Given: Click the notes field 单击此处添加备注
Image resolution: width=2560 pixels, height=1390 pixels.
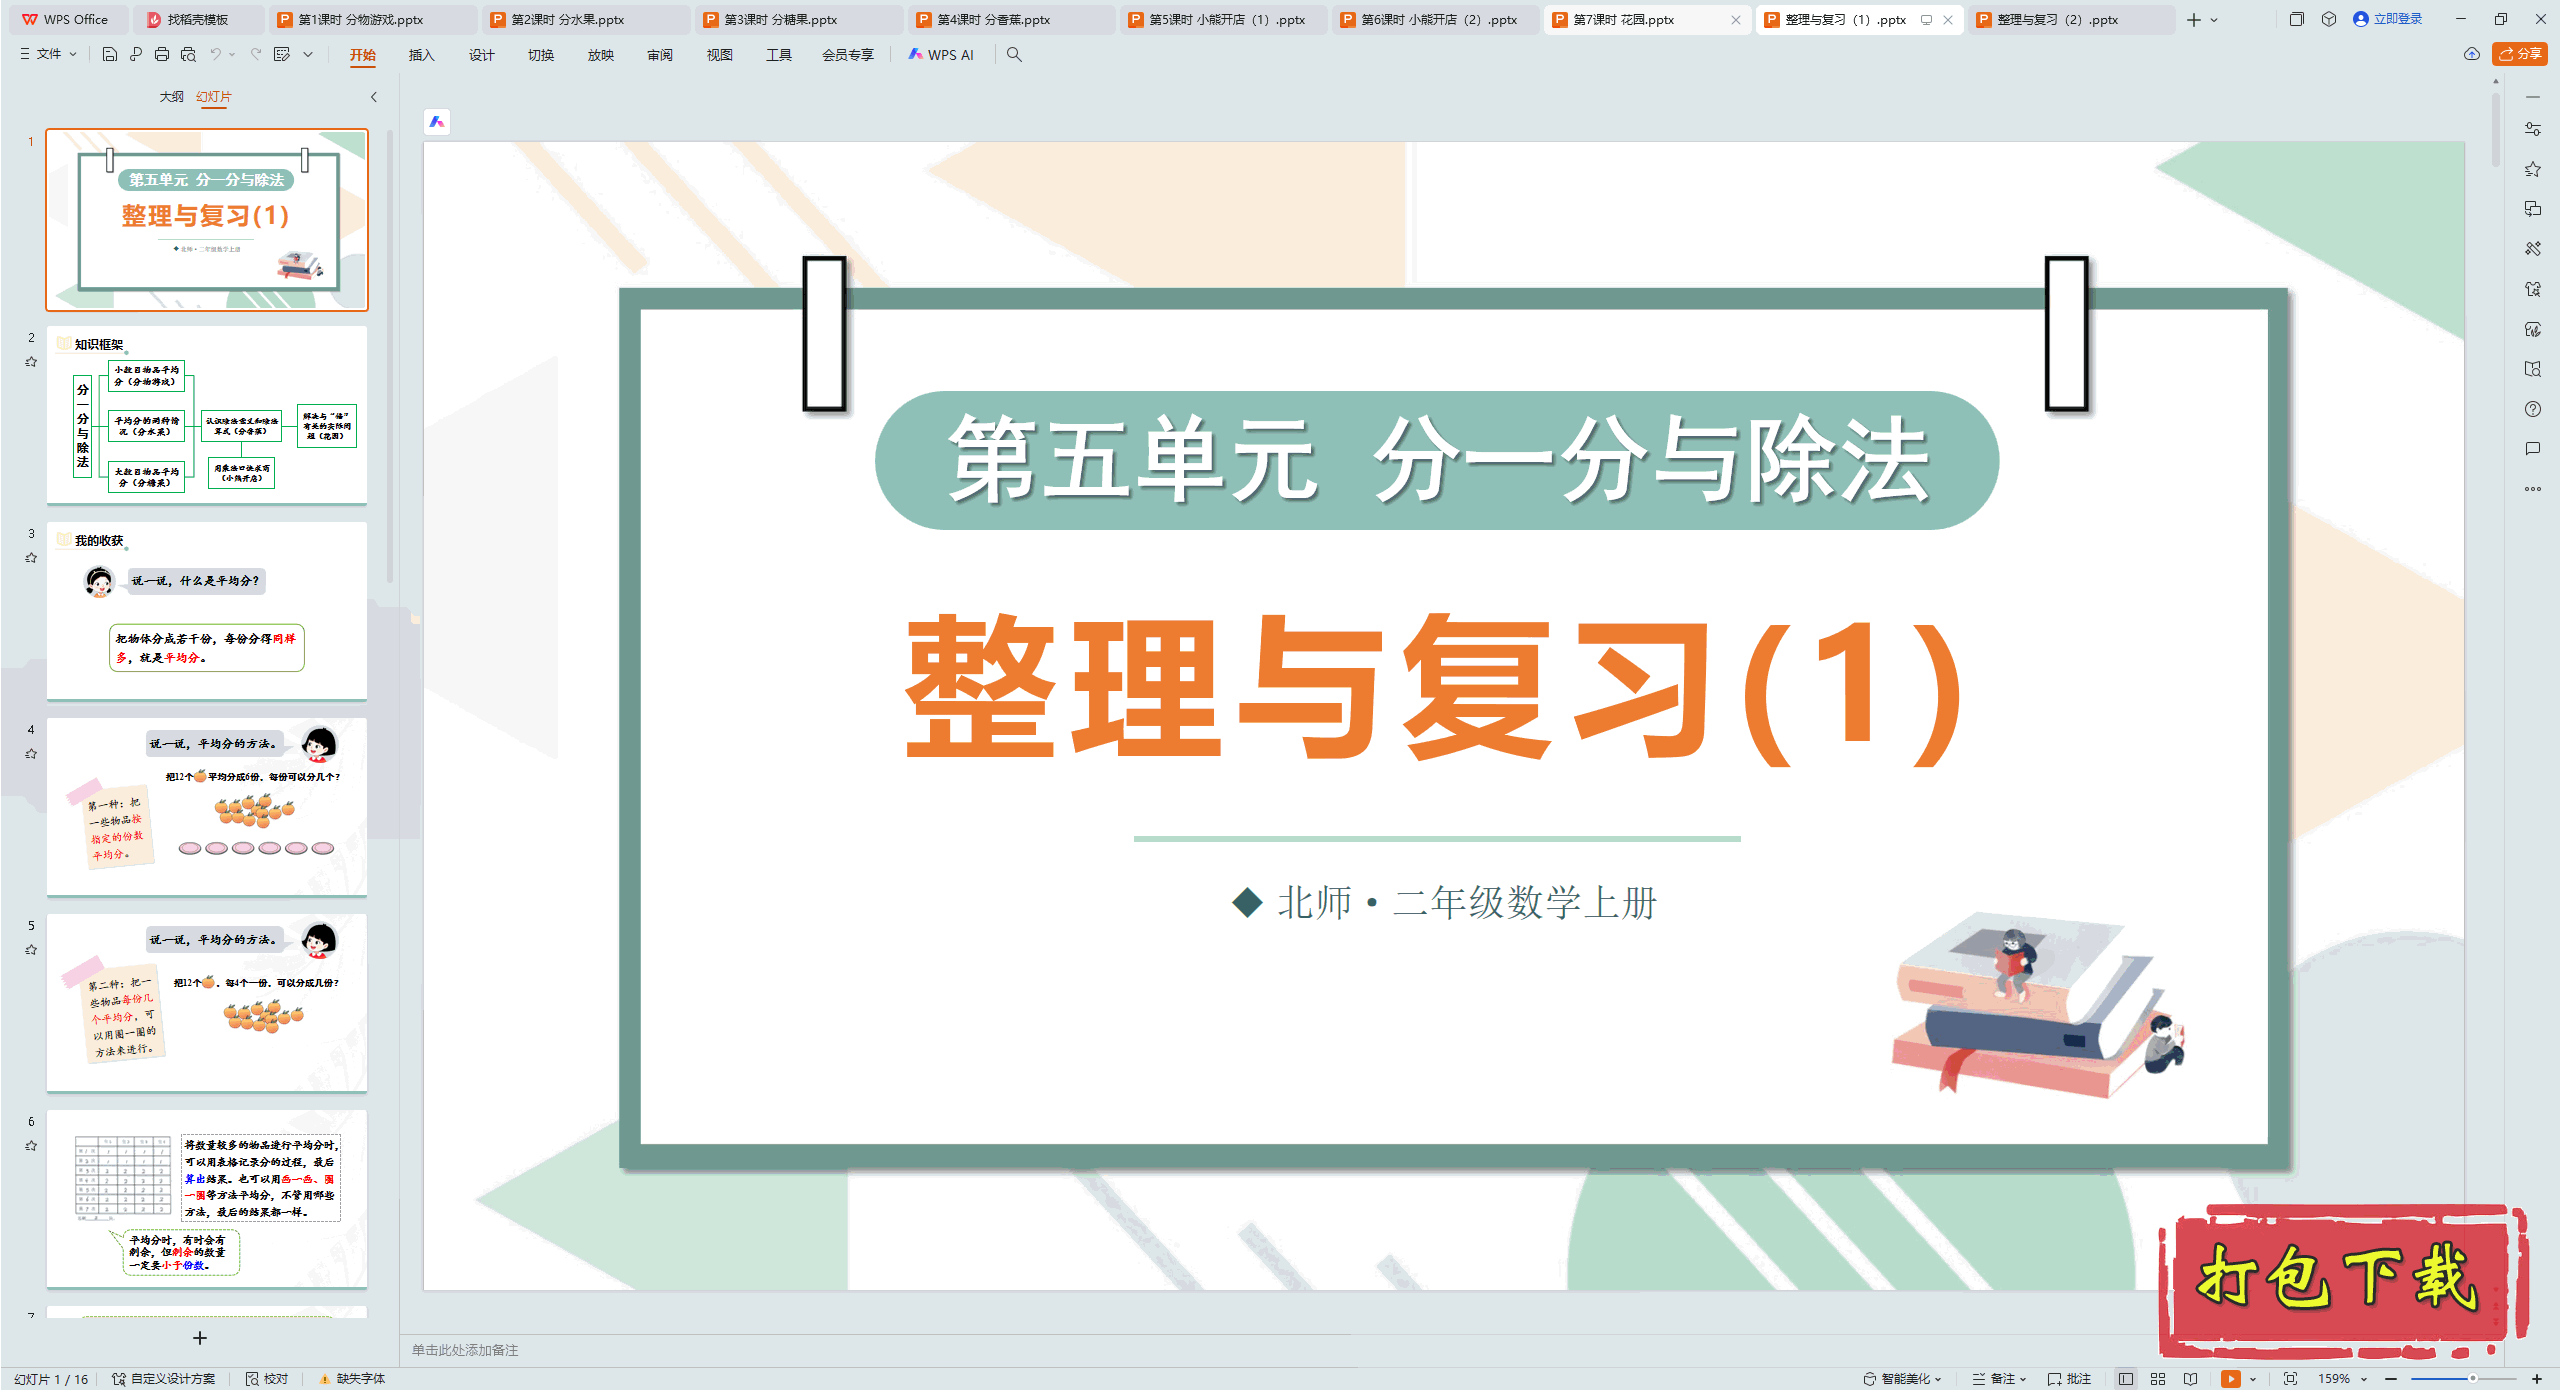Looking at the screenshot, I should click(x=466, y=1350).
